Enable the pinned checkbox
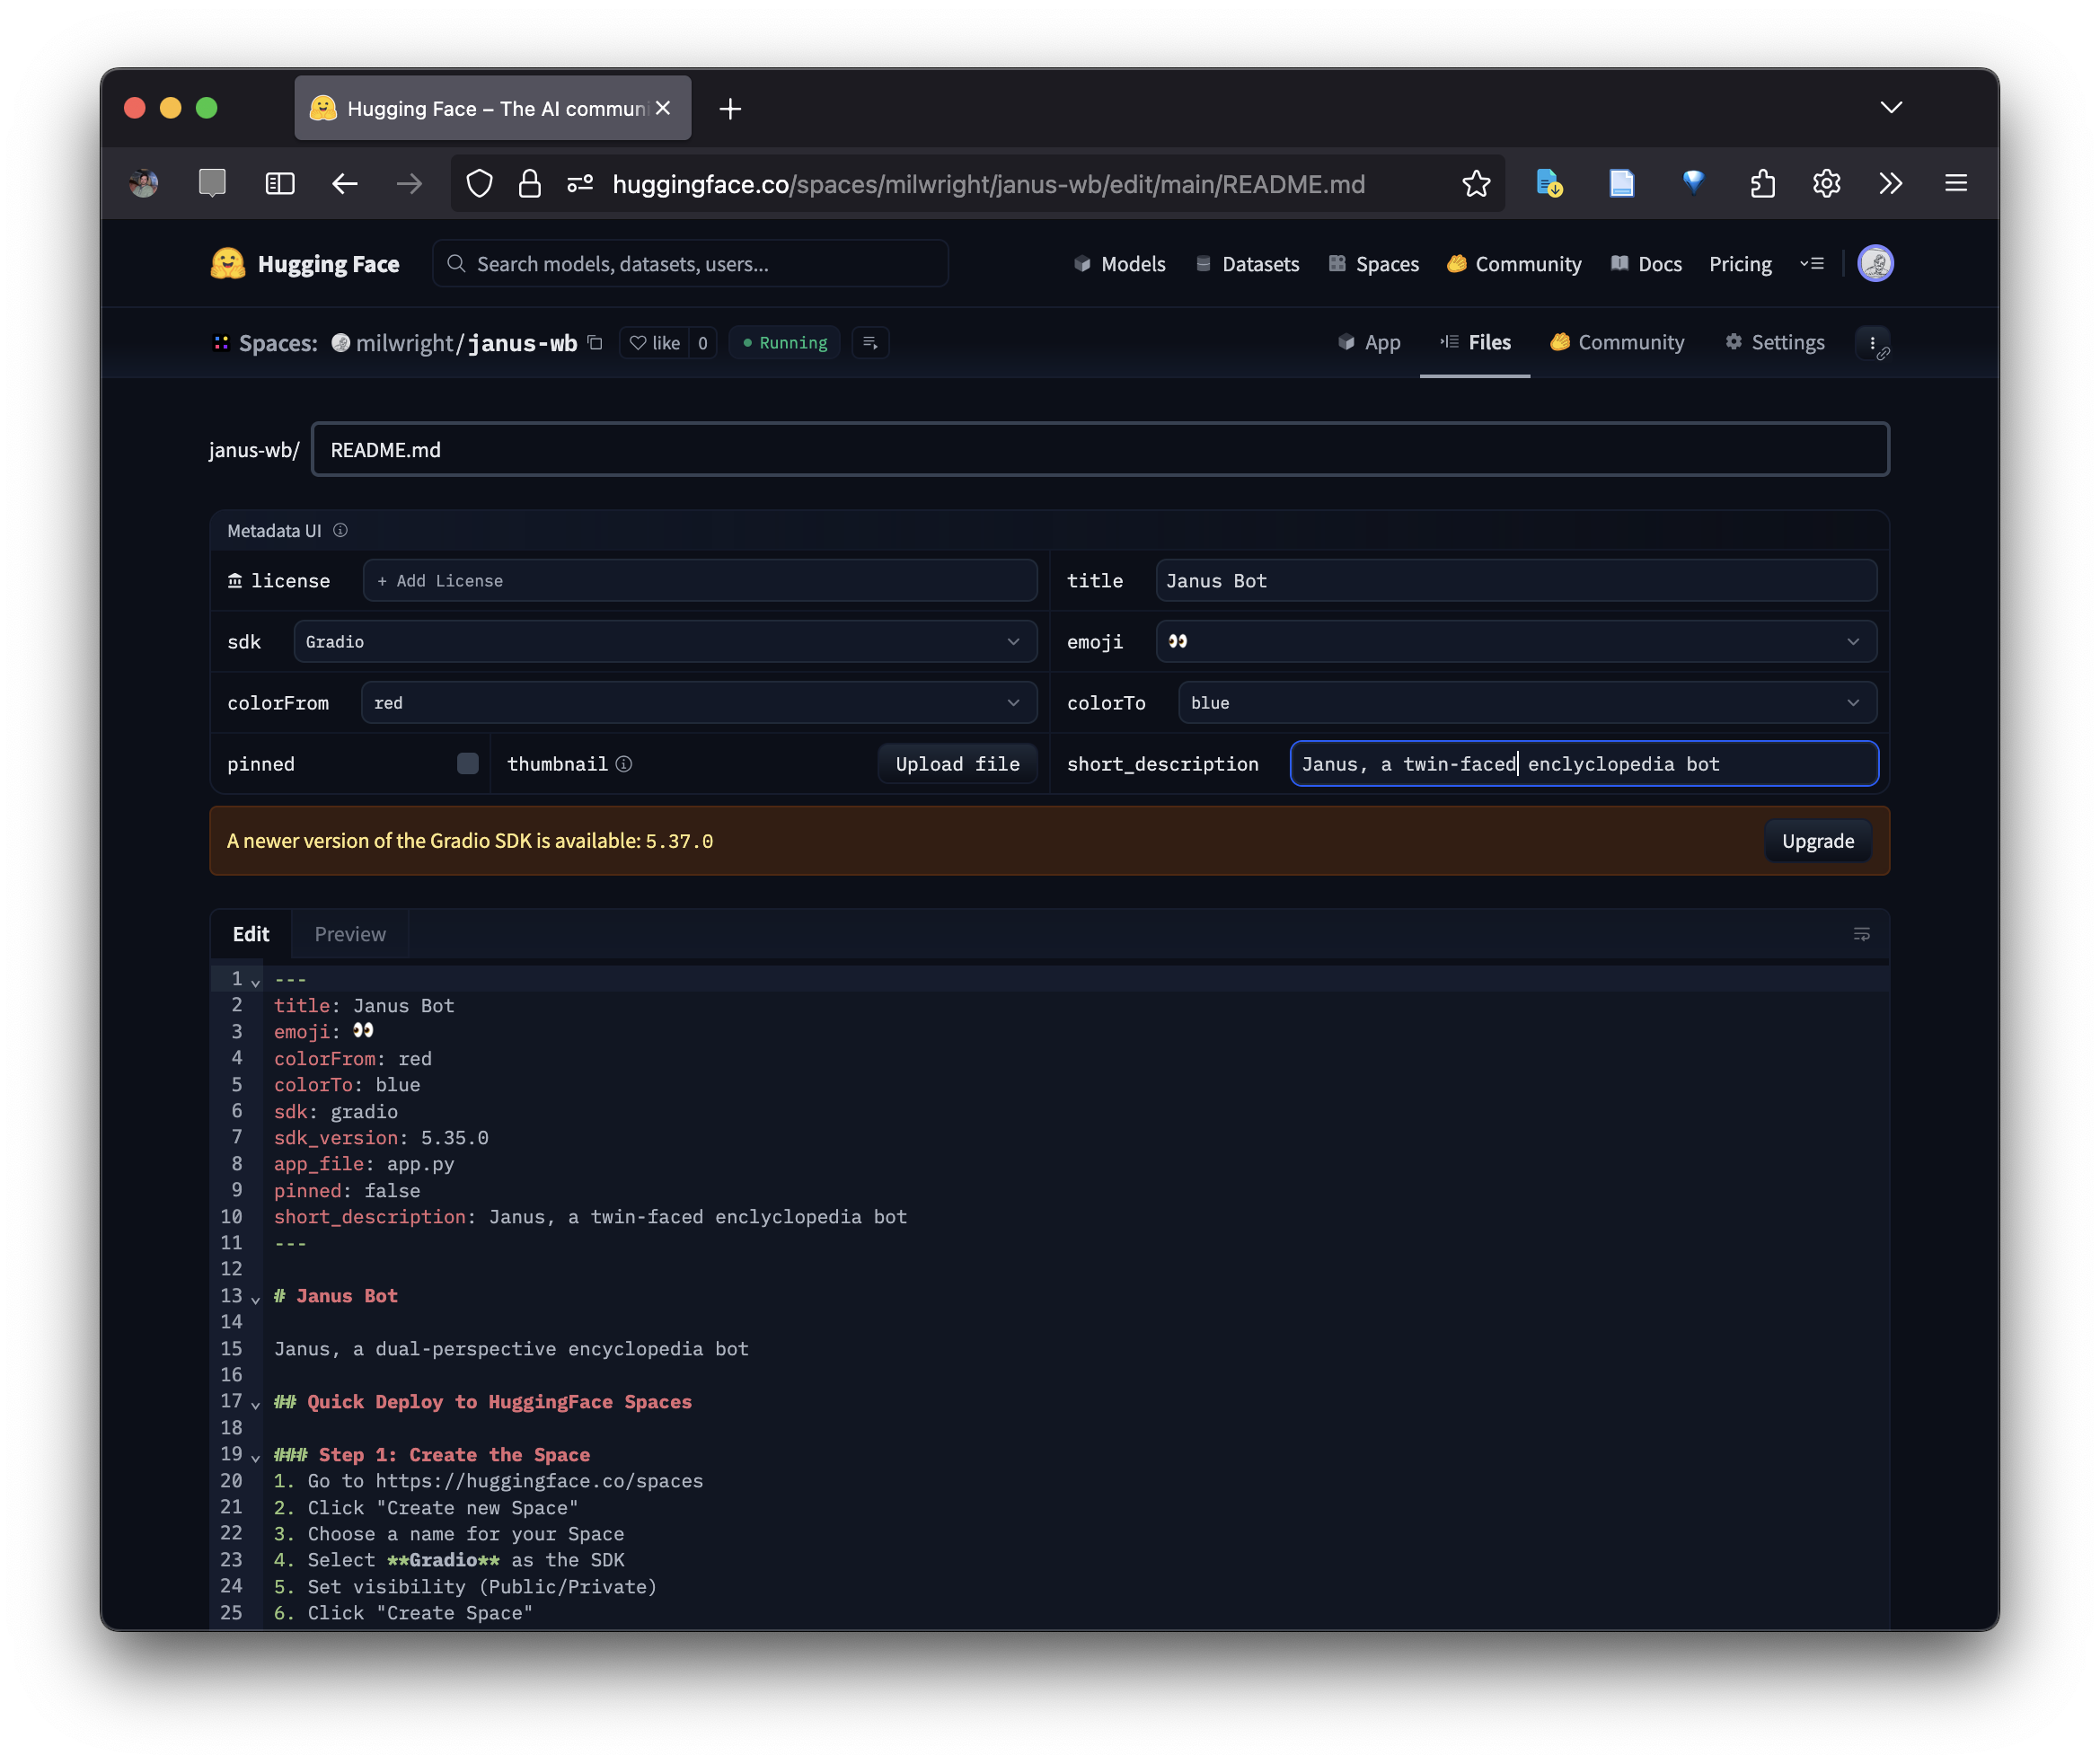Viewport: 2100px width, 1764px height. 468,764
